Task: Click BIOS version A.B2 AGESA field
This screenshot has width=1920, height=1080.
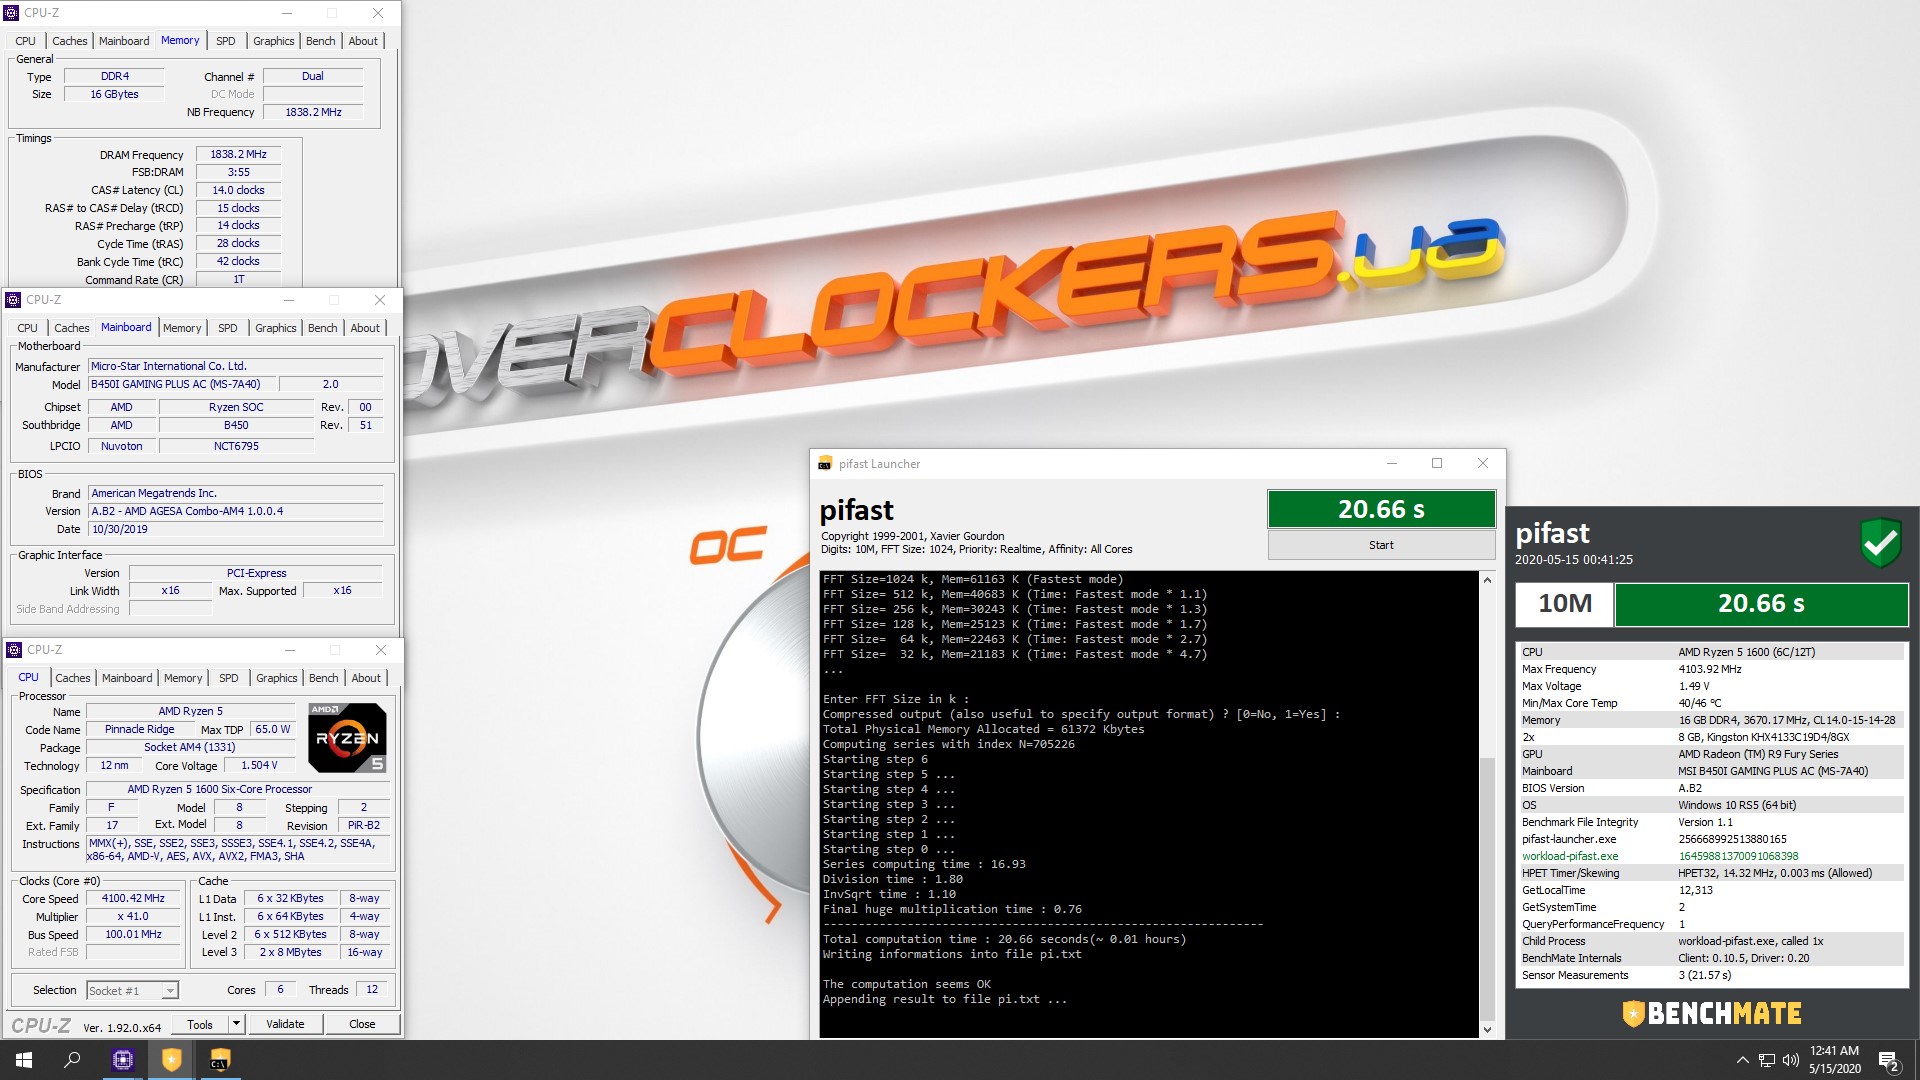Action: (x=236, y=511)
